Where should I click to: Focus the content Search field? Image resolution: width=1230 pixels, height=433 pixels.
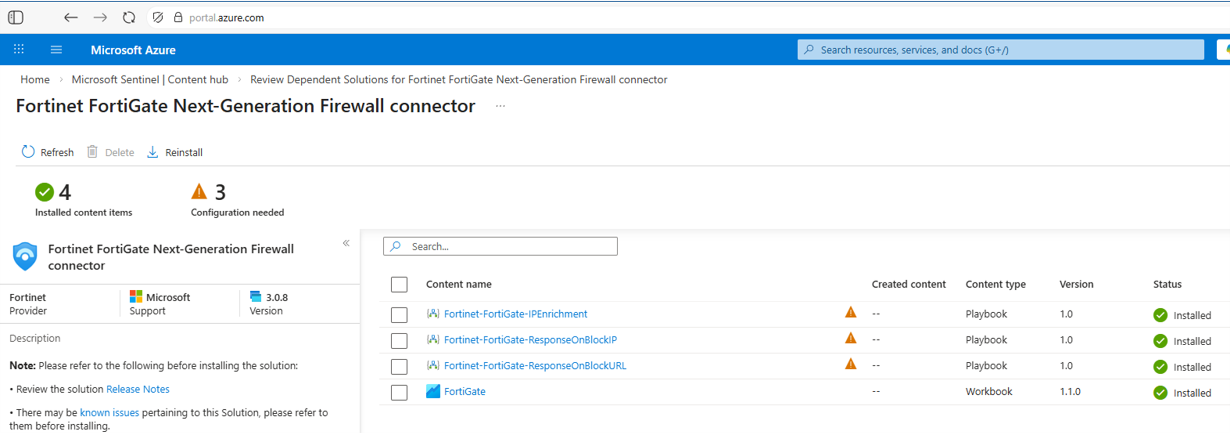(500, 246)
